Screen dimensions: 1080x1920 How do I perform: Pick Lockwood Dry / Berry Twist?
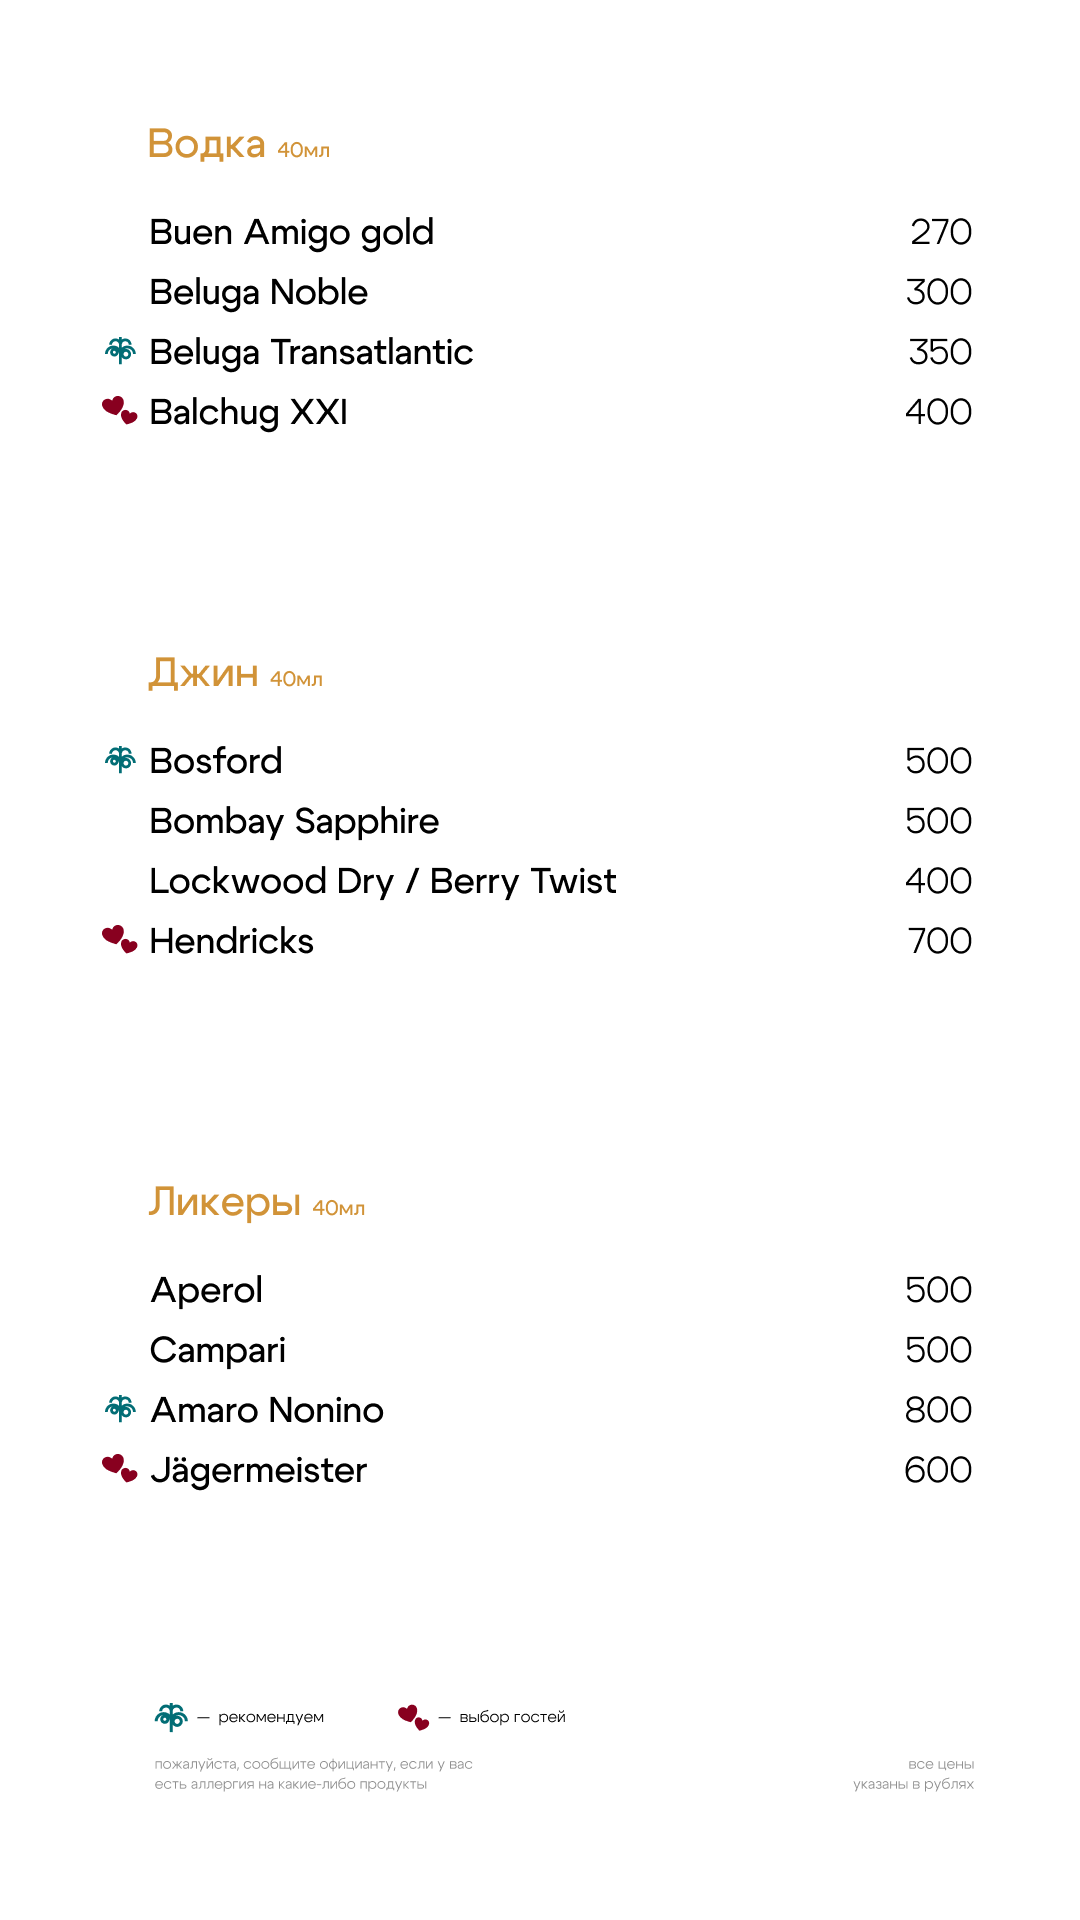coord(382,881)
